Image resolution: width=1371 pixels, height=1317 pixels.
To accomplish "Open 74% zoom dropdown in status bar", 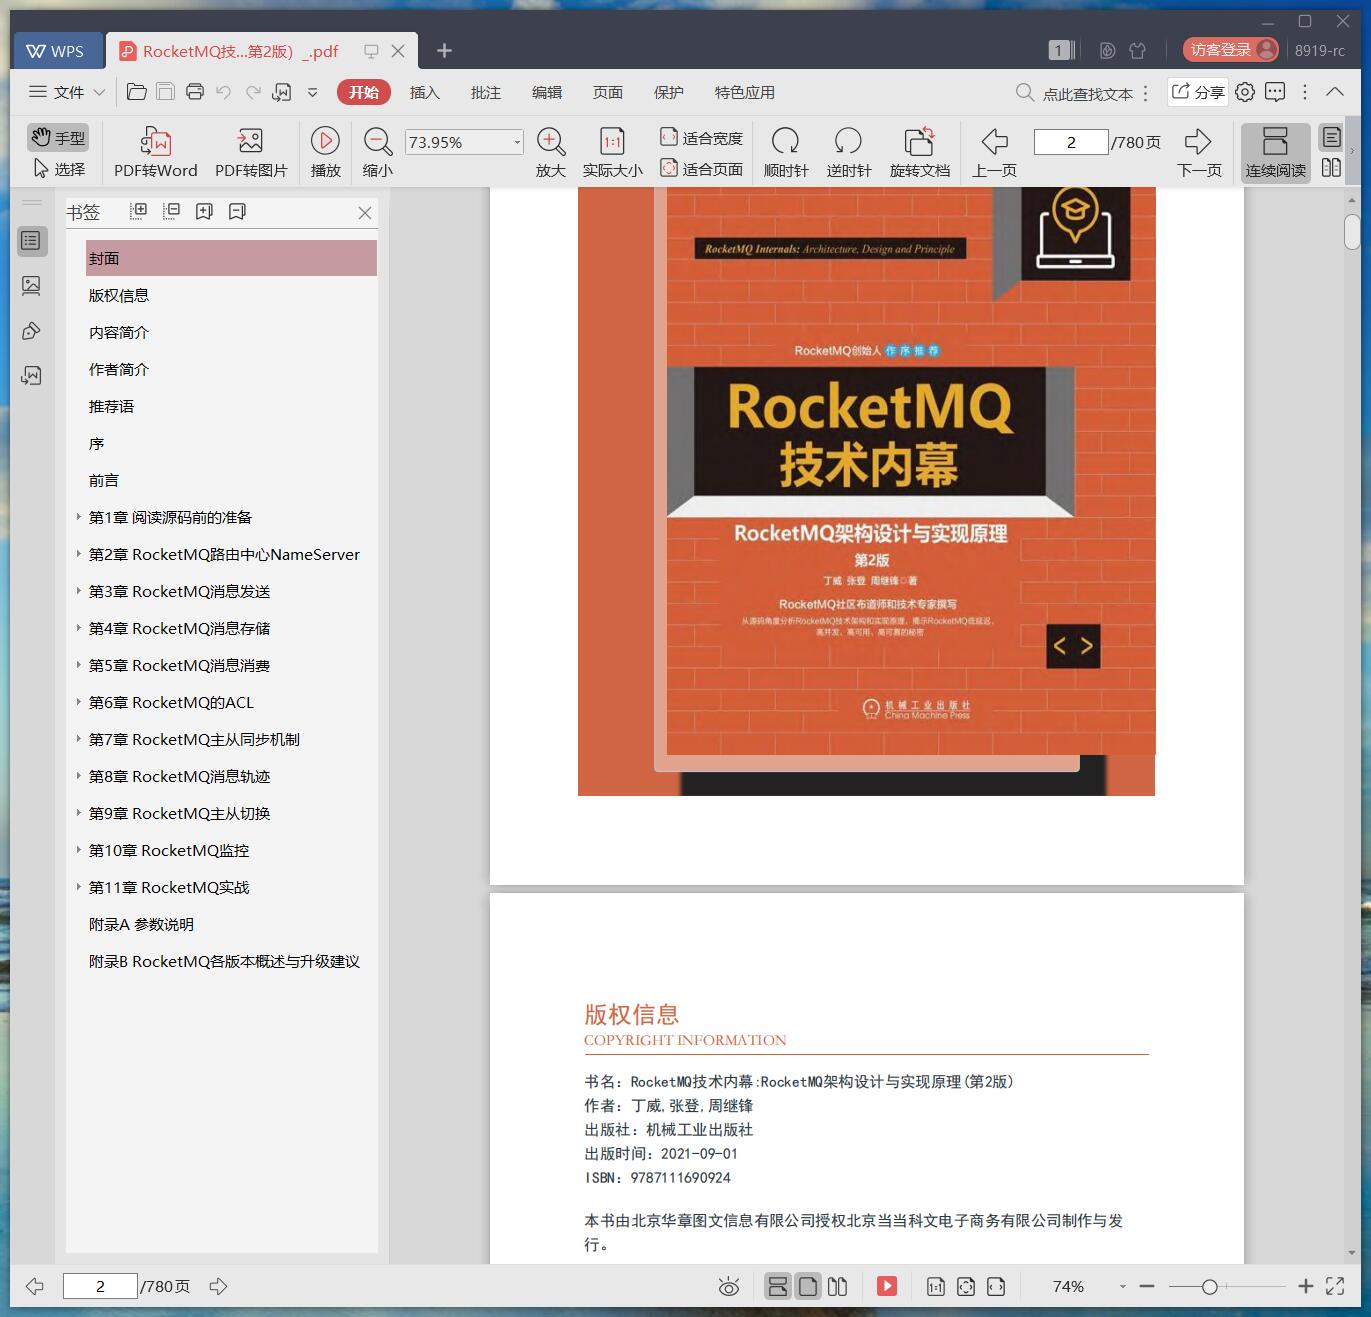I will (1122, 1287).
